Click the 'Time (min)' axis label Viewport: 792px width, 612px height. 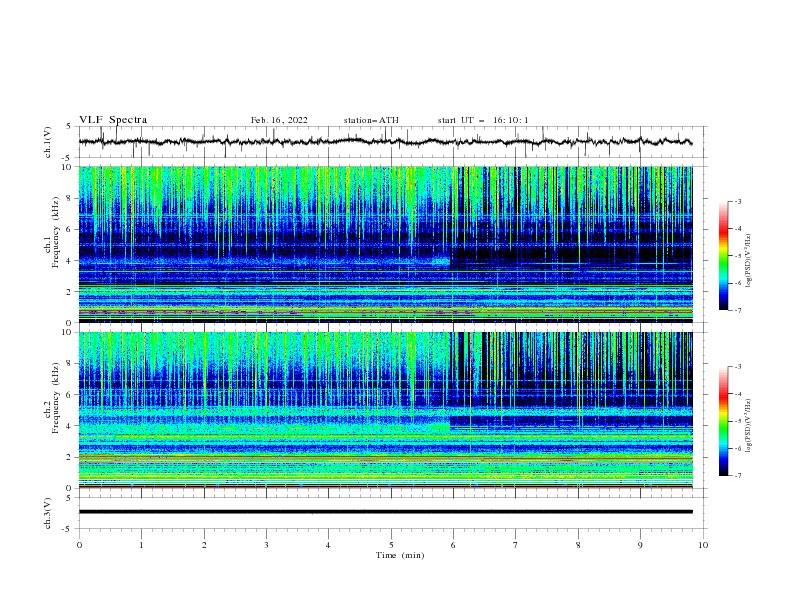click(400, 555)
